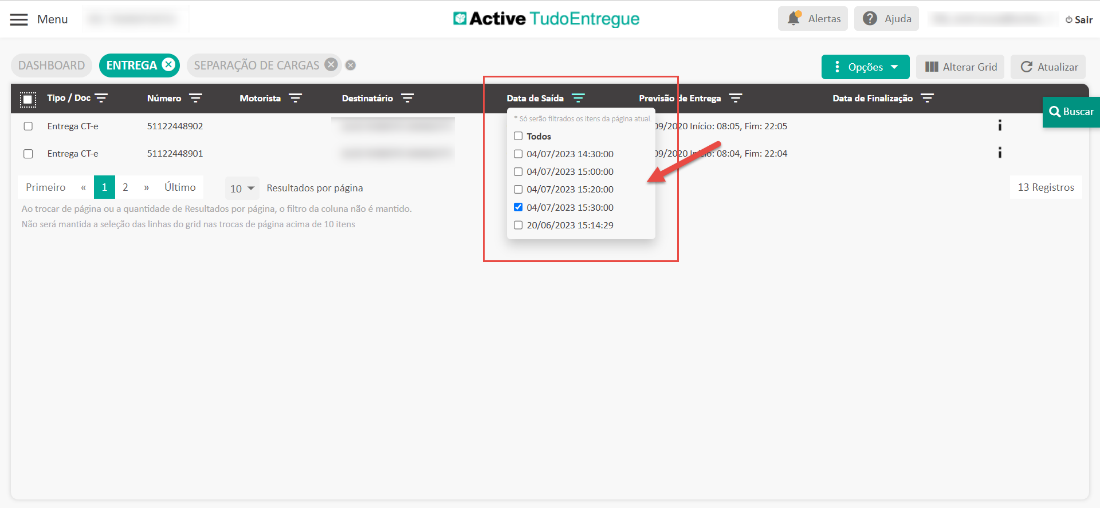Open filter icon for Número column

coord(196,98)
